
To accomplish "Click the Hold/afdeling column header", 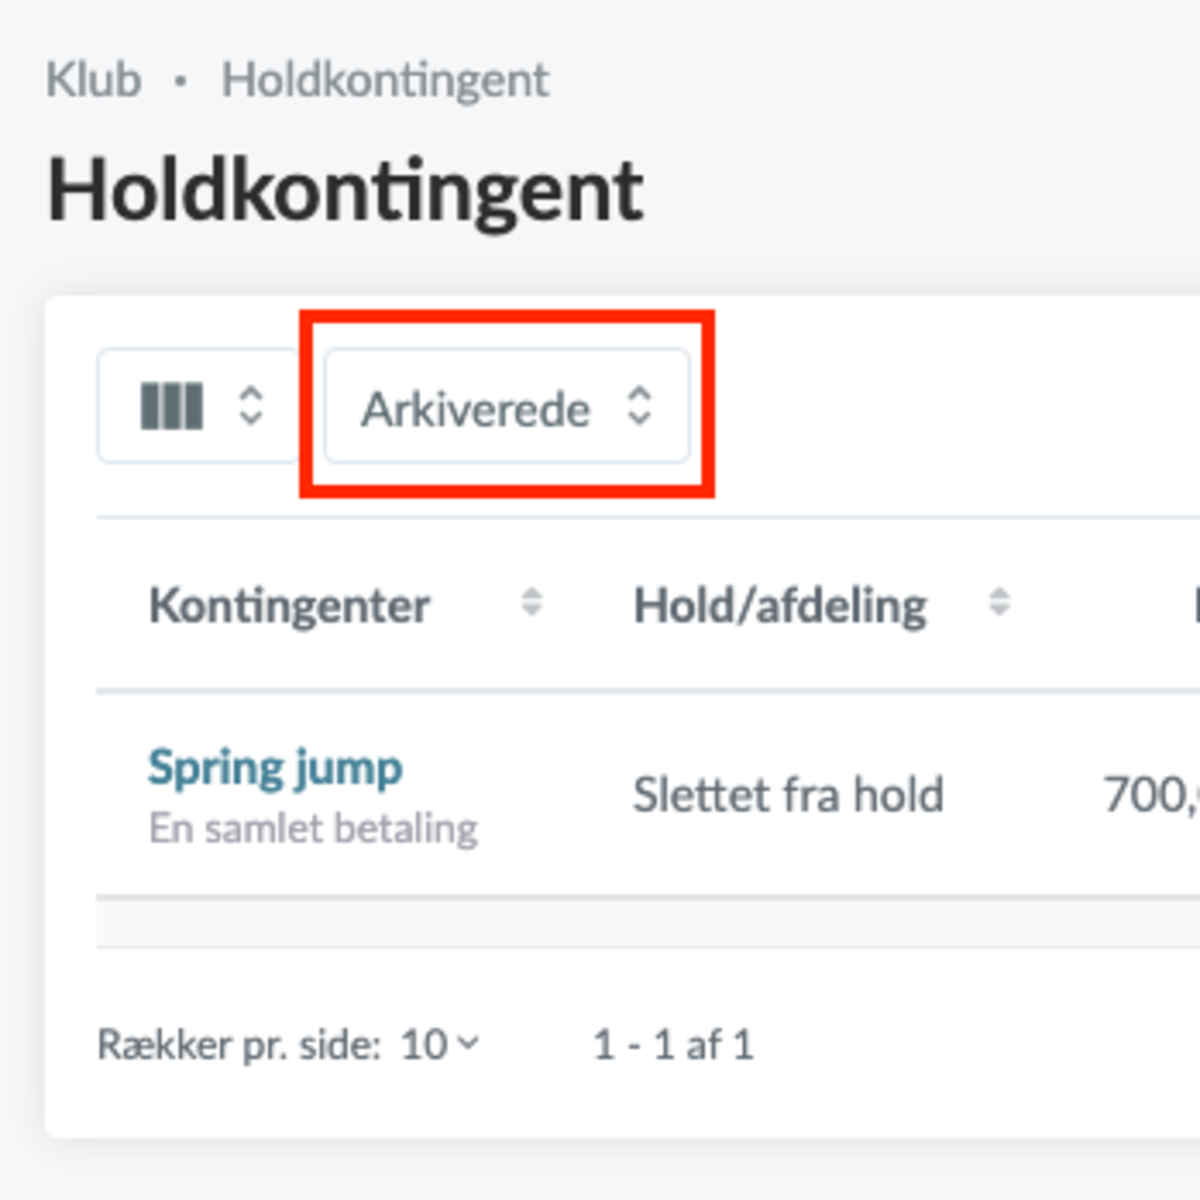I will click(780, 605).
